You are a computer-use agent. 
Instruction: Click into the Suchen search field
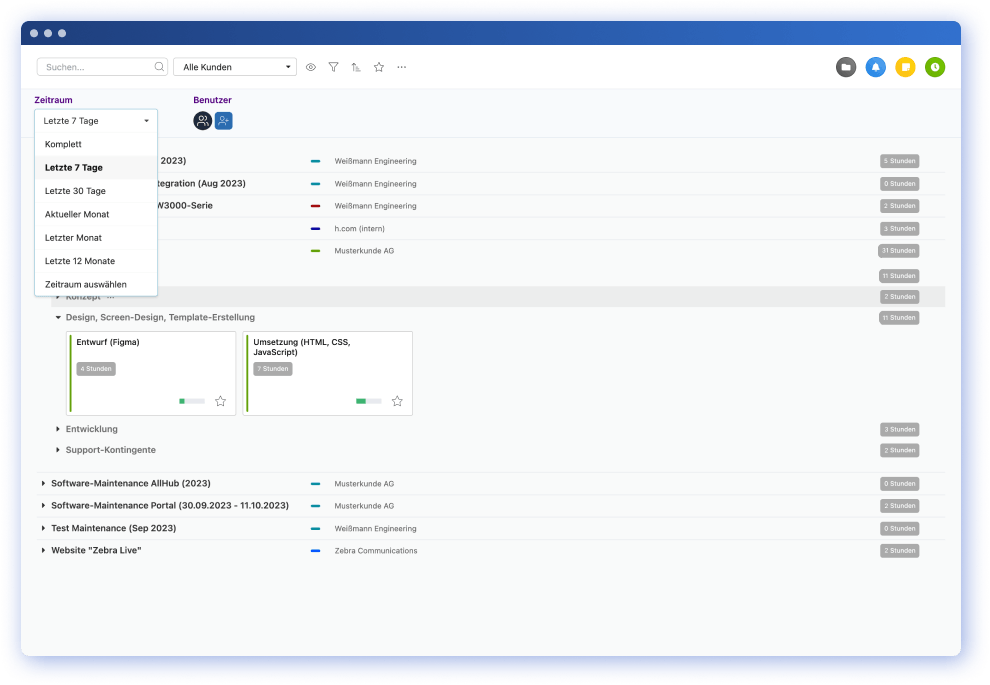pos(102,67)
